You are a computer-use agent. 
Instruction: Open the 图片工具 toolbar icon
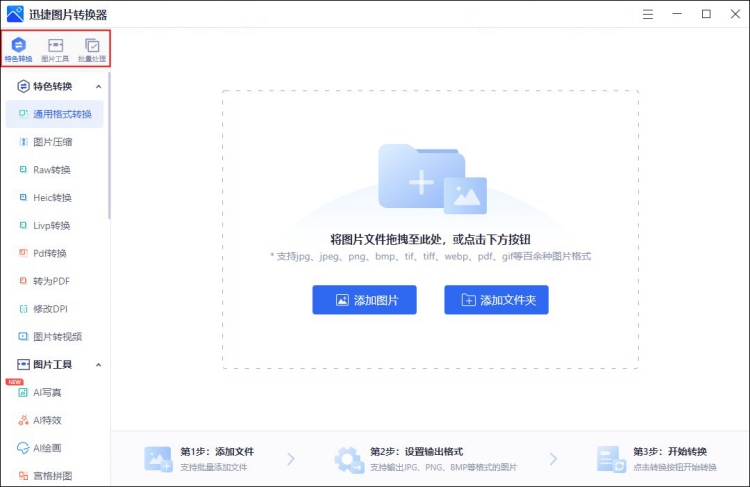click(x=55, y=46)
